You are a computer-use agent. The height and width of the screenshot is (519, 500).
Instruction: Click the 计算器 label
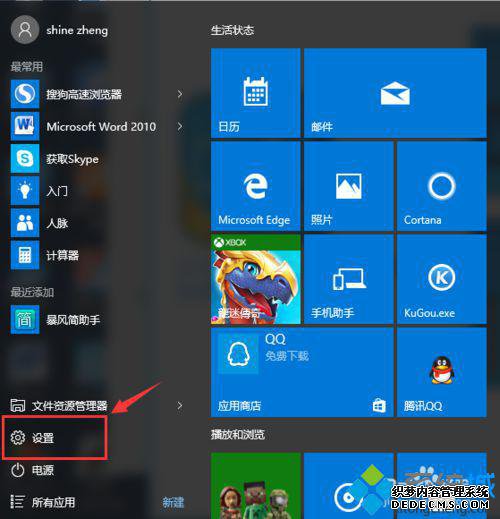point(62,255)
